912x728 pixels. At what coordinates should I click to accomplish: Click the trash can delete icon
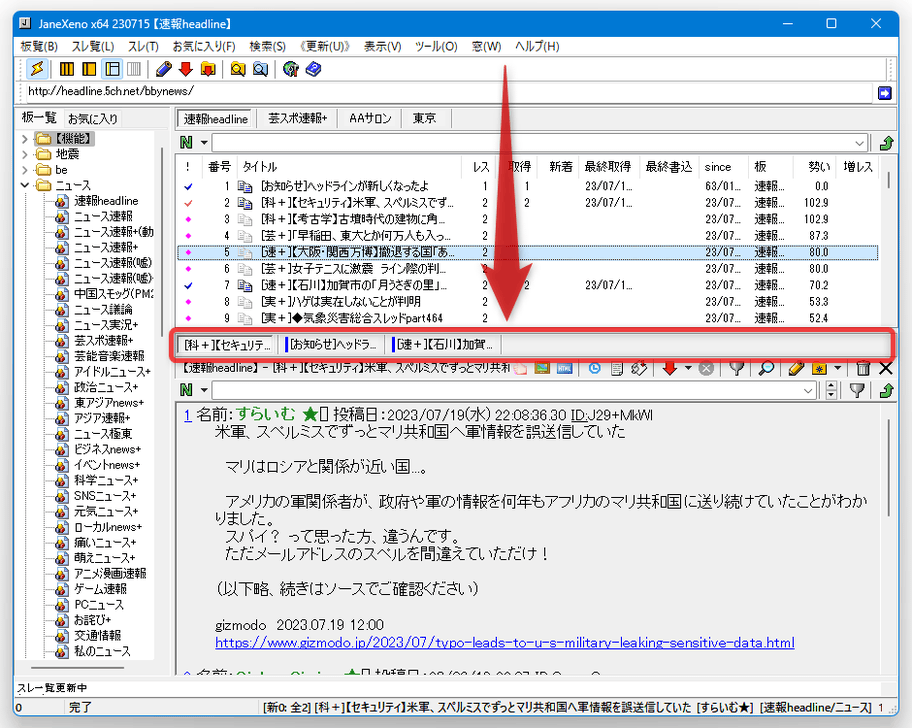pyautogui.click(x=863, y=368)
